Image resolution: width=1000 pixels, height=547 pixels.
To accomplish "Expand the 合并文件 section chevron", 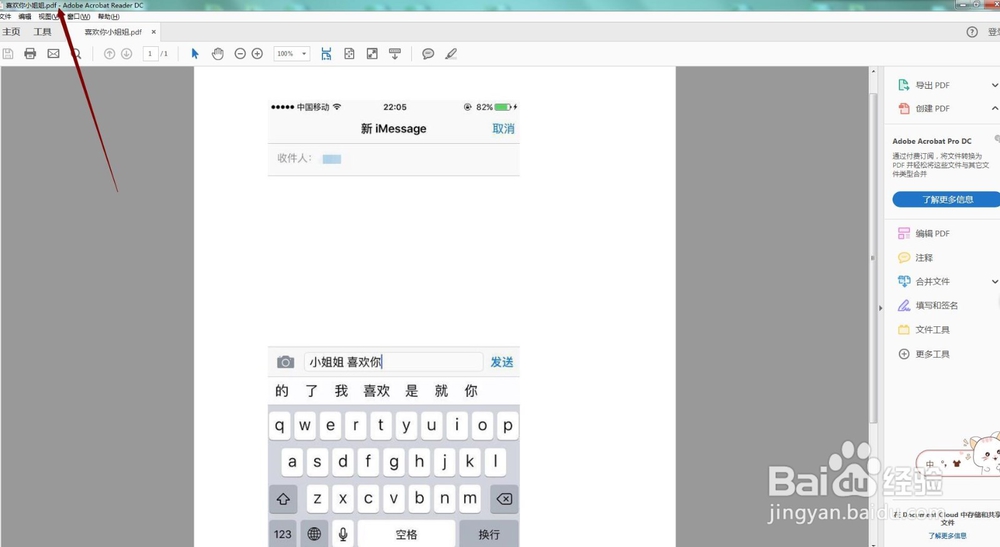I will [x=994, y=282].
